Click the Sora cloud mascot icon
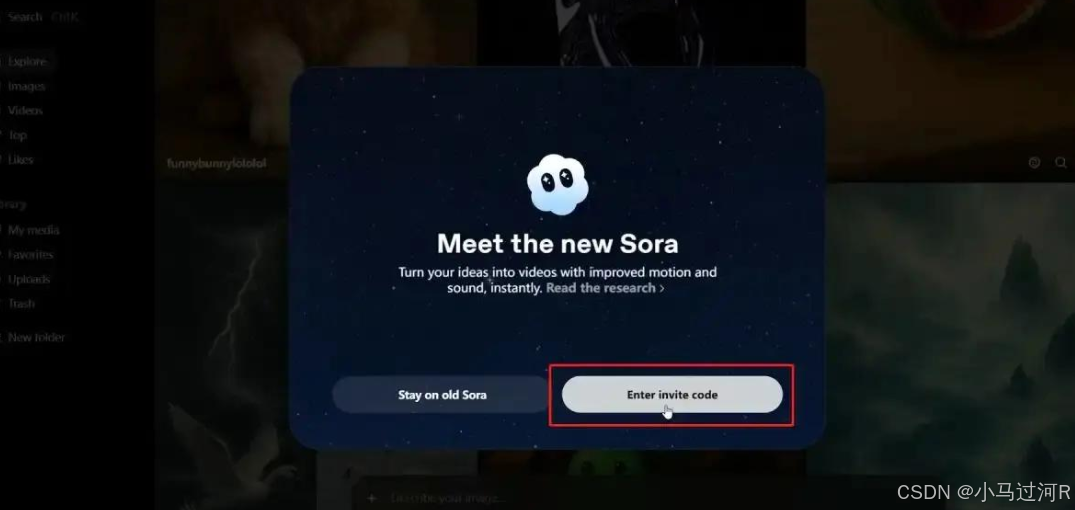1075x510 pixels. 557,184
